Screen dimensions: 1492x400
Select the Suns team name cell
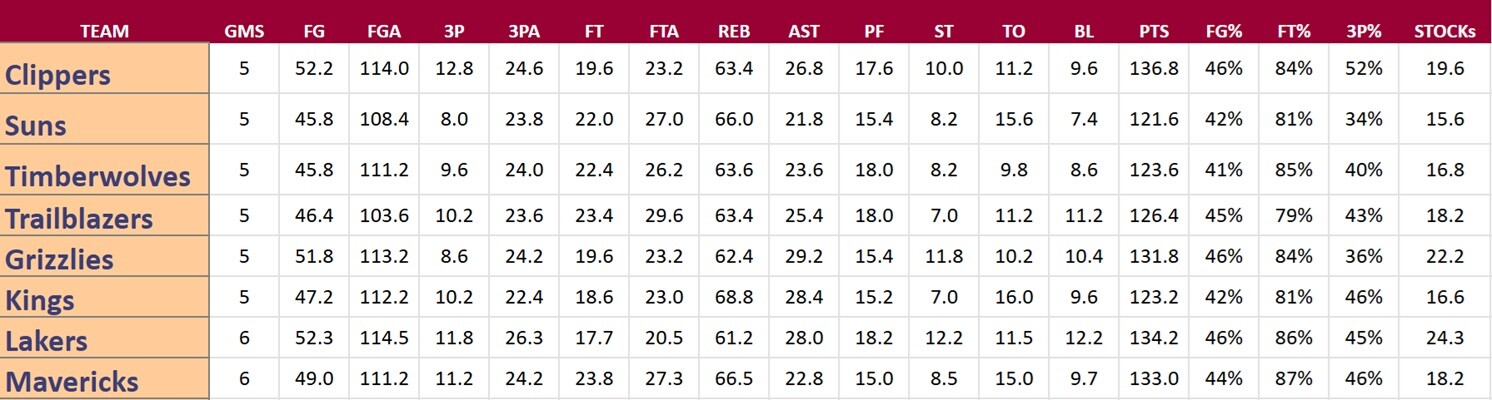click(36, 126)
